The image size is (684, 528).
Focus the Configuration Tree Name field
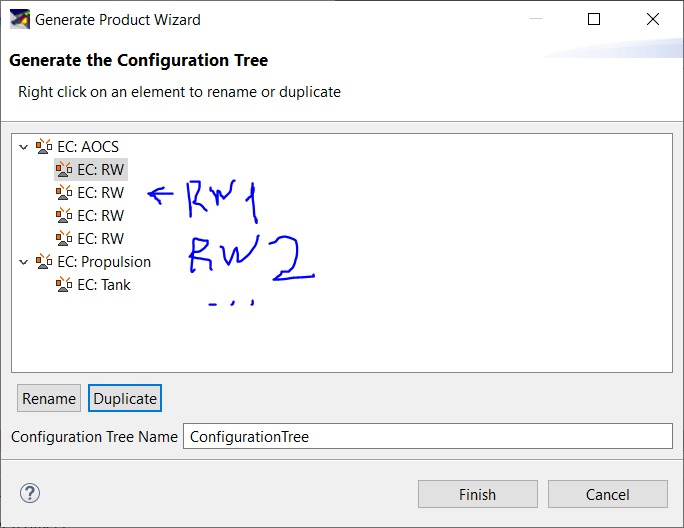[x=428, y=436]
